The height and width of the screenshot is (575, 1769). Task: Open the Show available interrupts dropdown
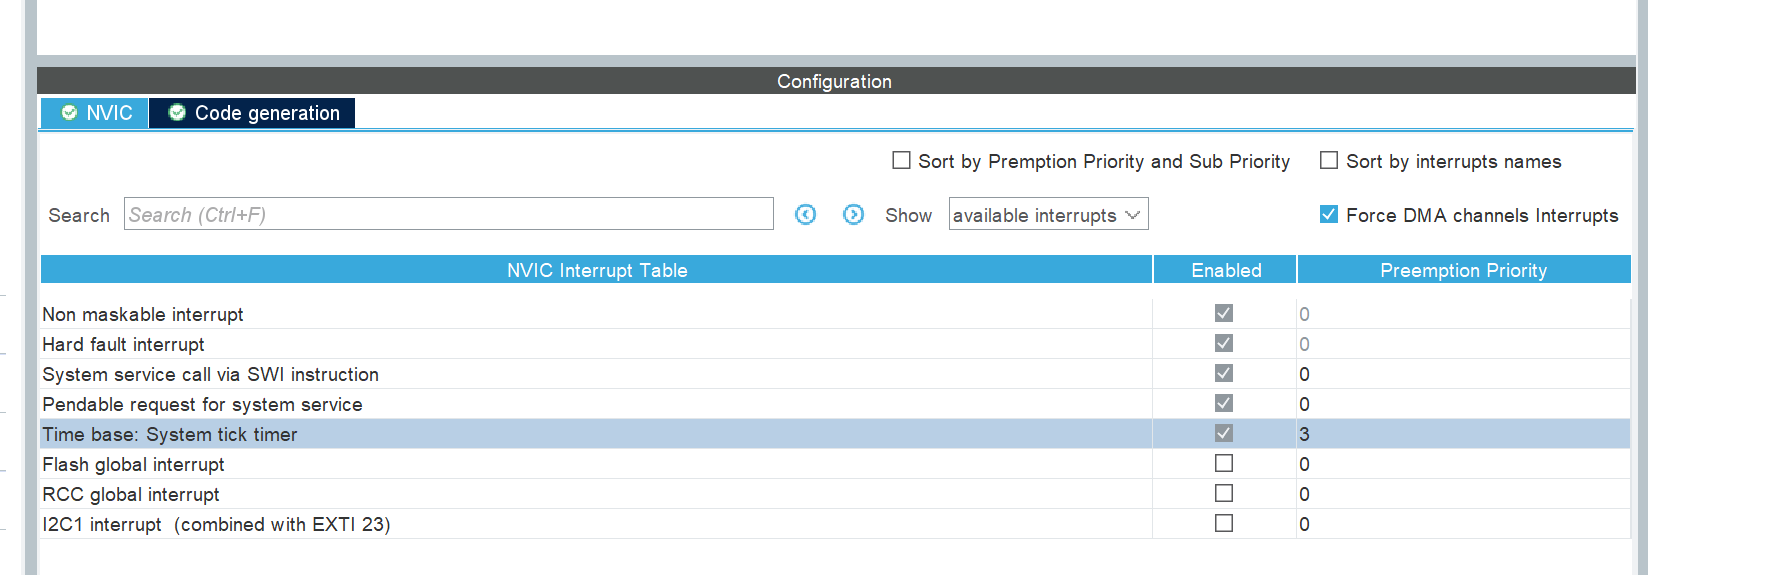1048,215
